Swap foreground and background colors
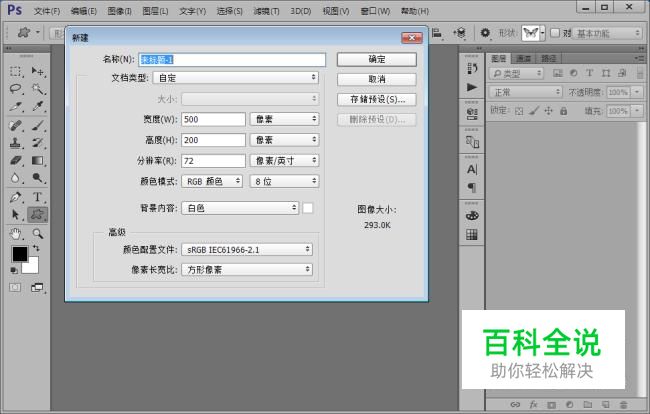This screenshot has height=414, width=650. (x=36, y=248)
